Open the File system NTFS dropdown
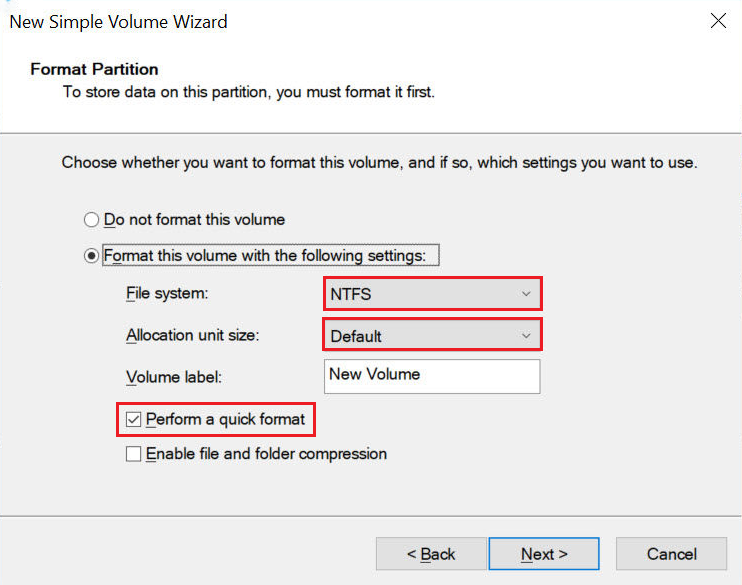Viewport: 742px width, 585px height. pos(431,294)
